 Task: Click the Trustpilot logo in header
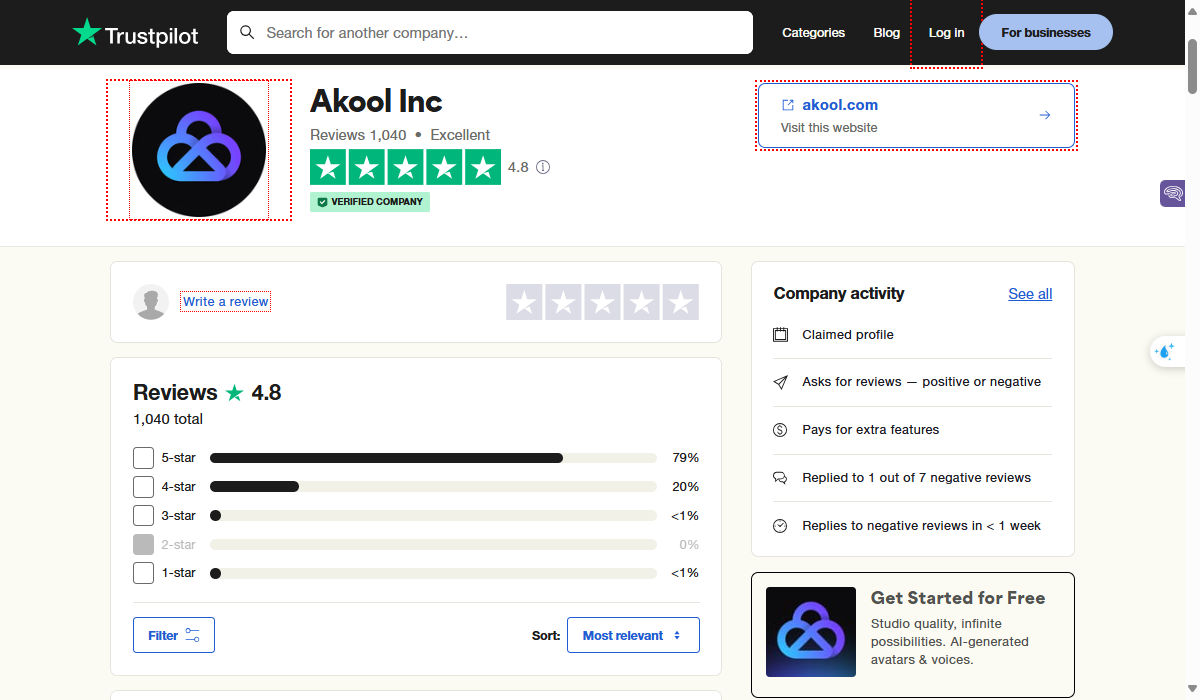tap(135, 33)
